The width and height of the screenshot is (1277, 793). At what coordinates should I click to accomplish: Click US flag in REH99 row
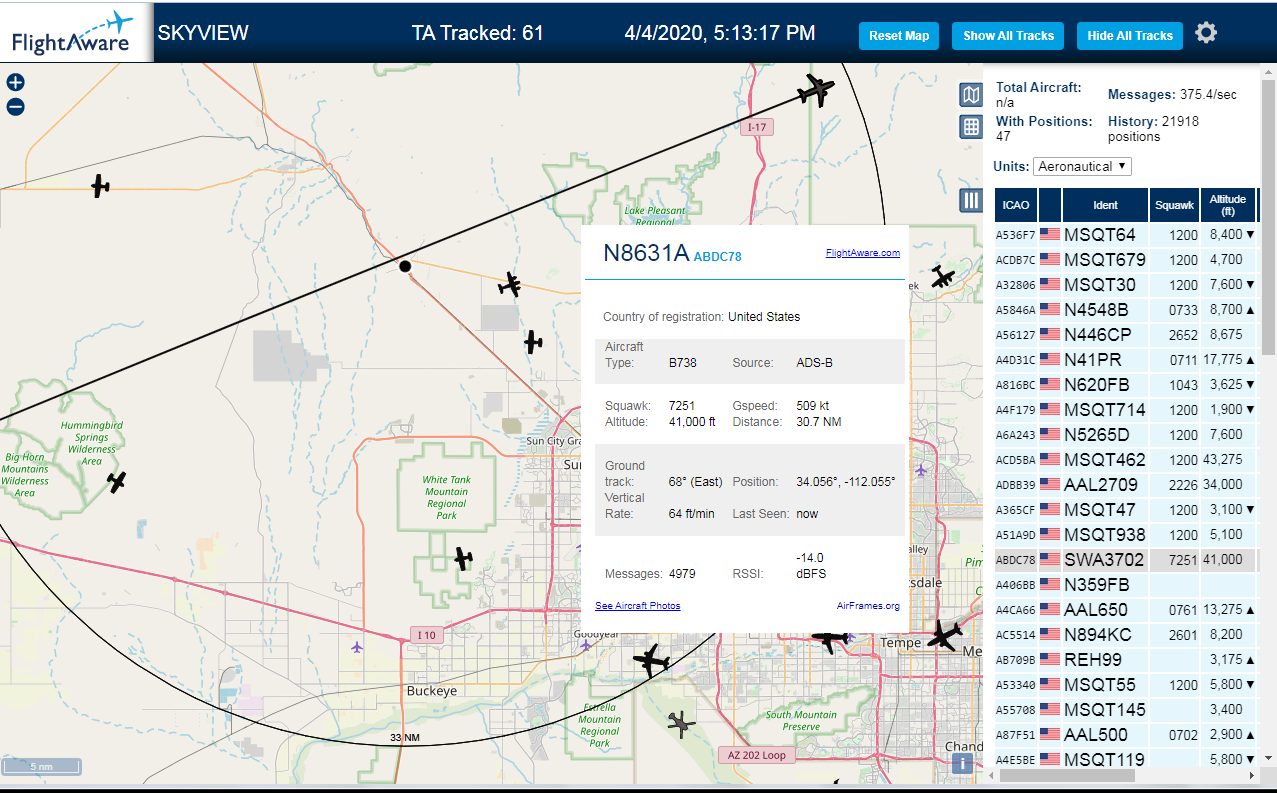coord(1050,660)
